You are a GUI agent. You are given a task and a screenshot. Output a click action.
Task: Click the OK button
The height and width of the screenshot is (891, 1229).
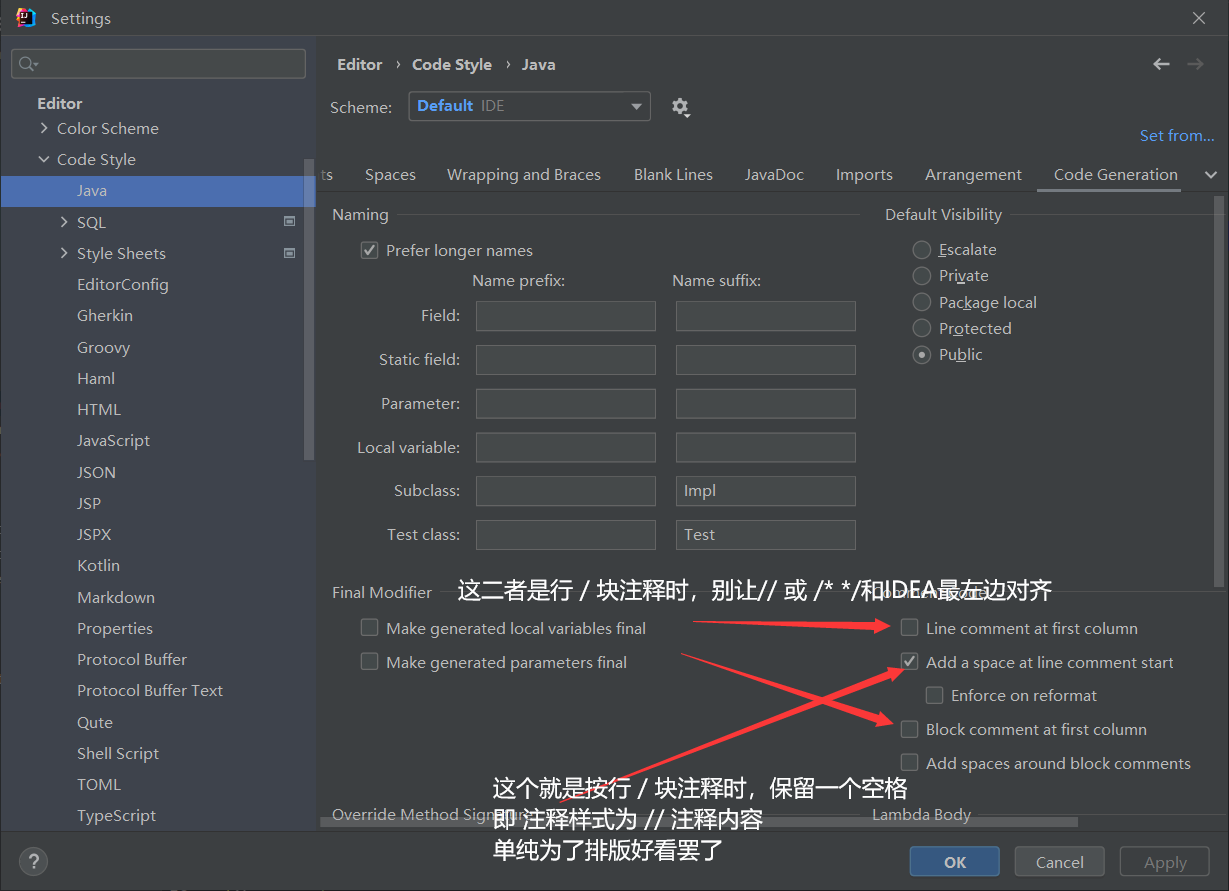(x=955, y=862)
